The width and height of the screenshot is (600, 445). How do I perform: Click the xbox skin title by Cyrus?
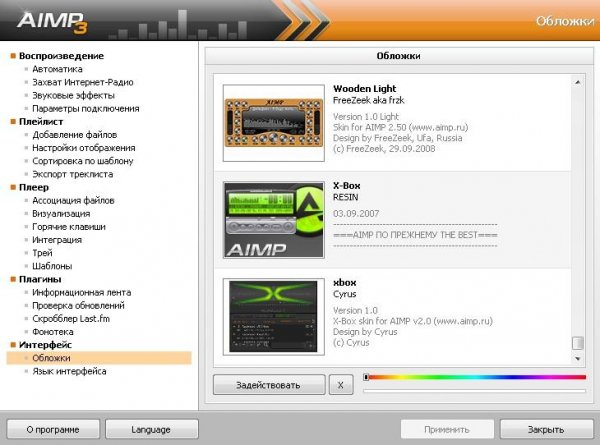click(x=345, y=283)
